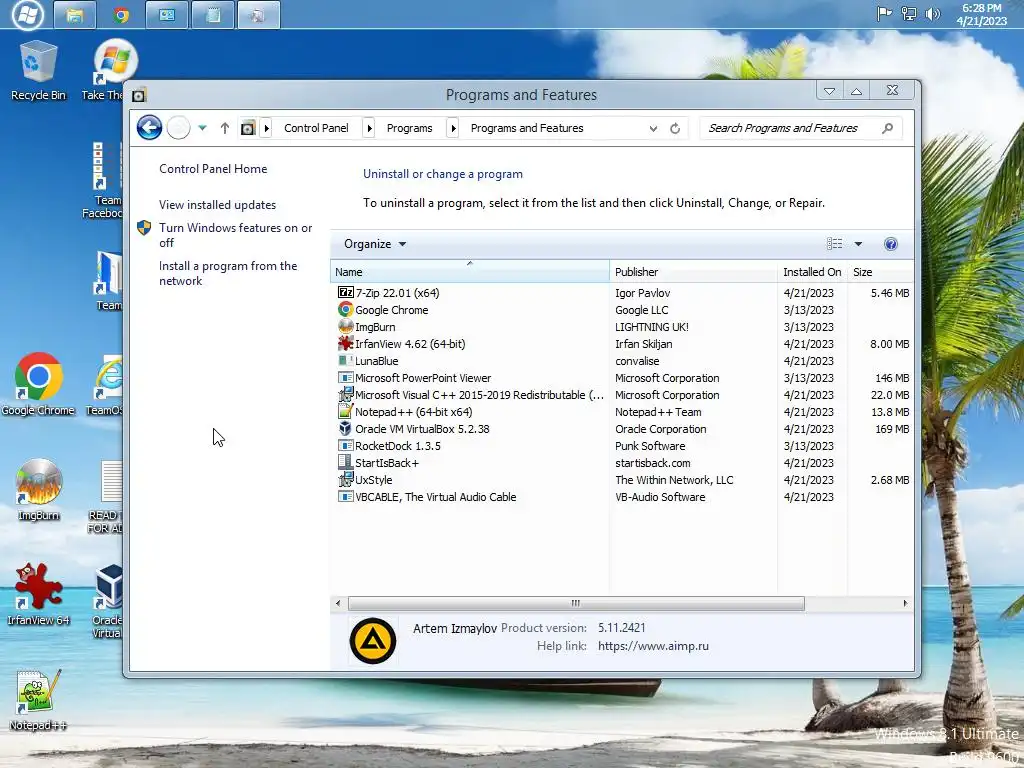The height and width of the screenshot is (768, 1024).
Task: Refresh the Programs and Features list
Action: coord(675,128)
